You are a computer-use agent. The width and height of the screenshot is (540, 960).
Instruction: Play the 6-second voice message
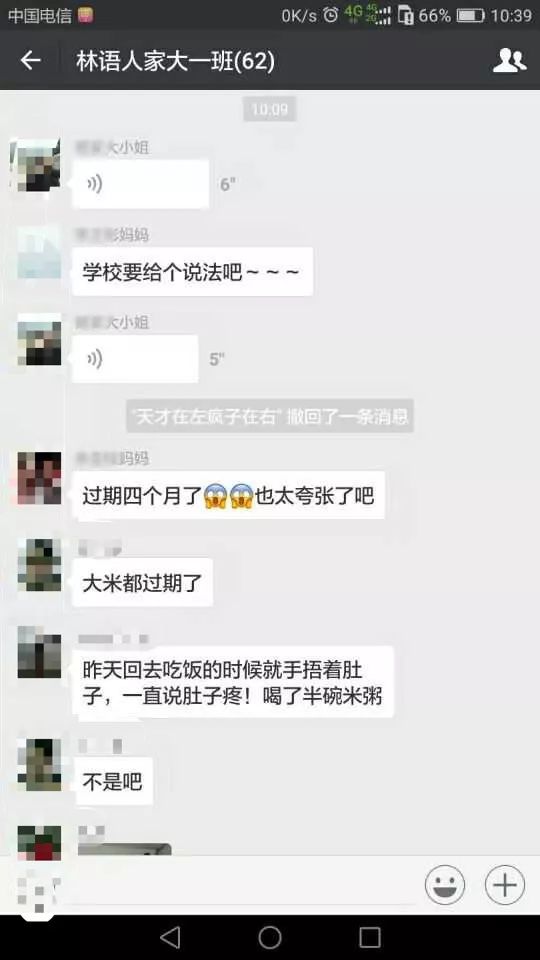141,184
